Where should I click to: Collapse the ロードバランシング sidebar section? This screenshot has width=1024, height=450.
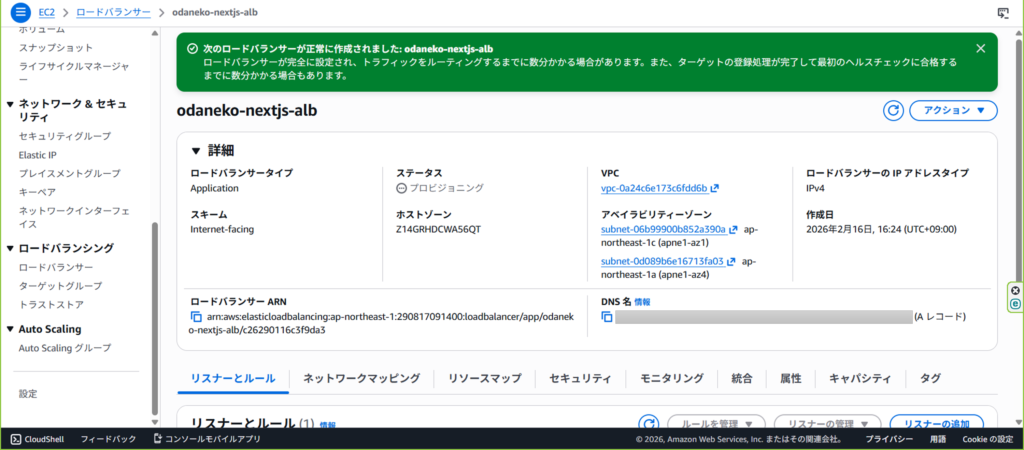pos(10,248)
